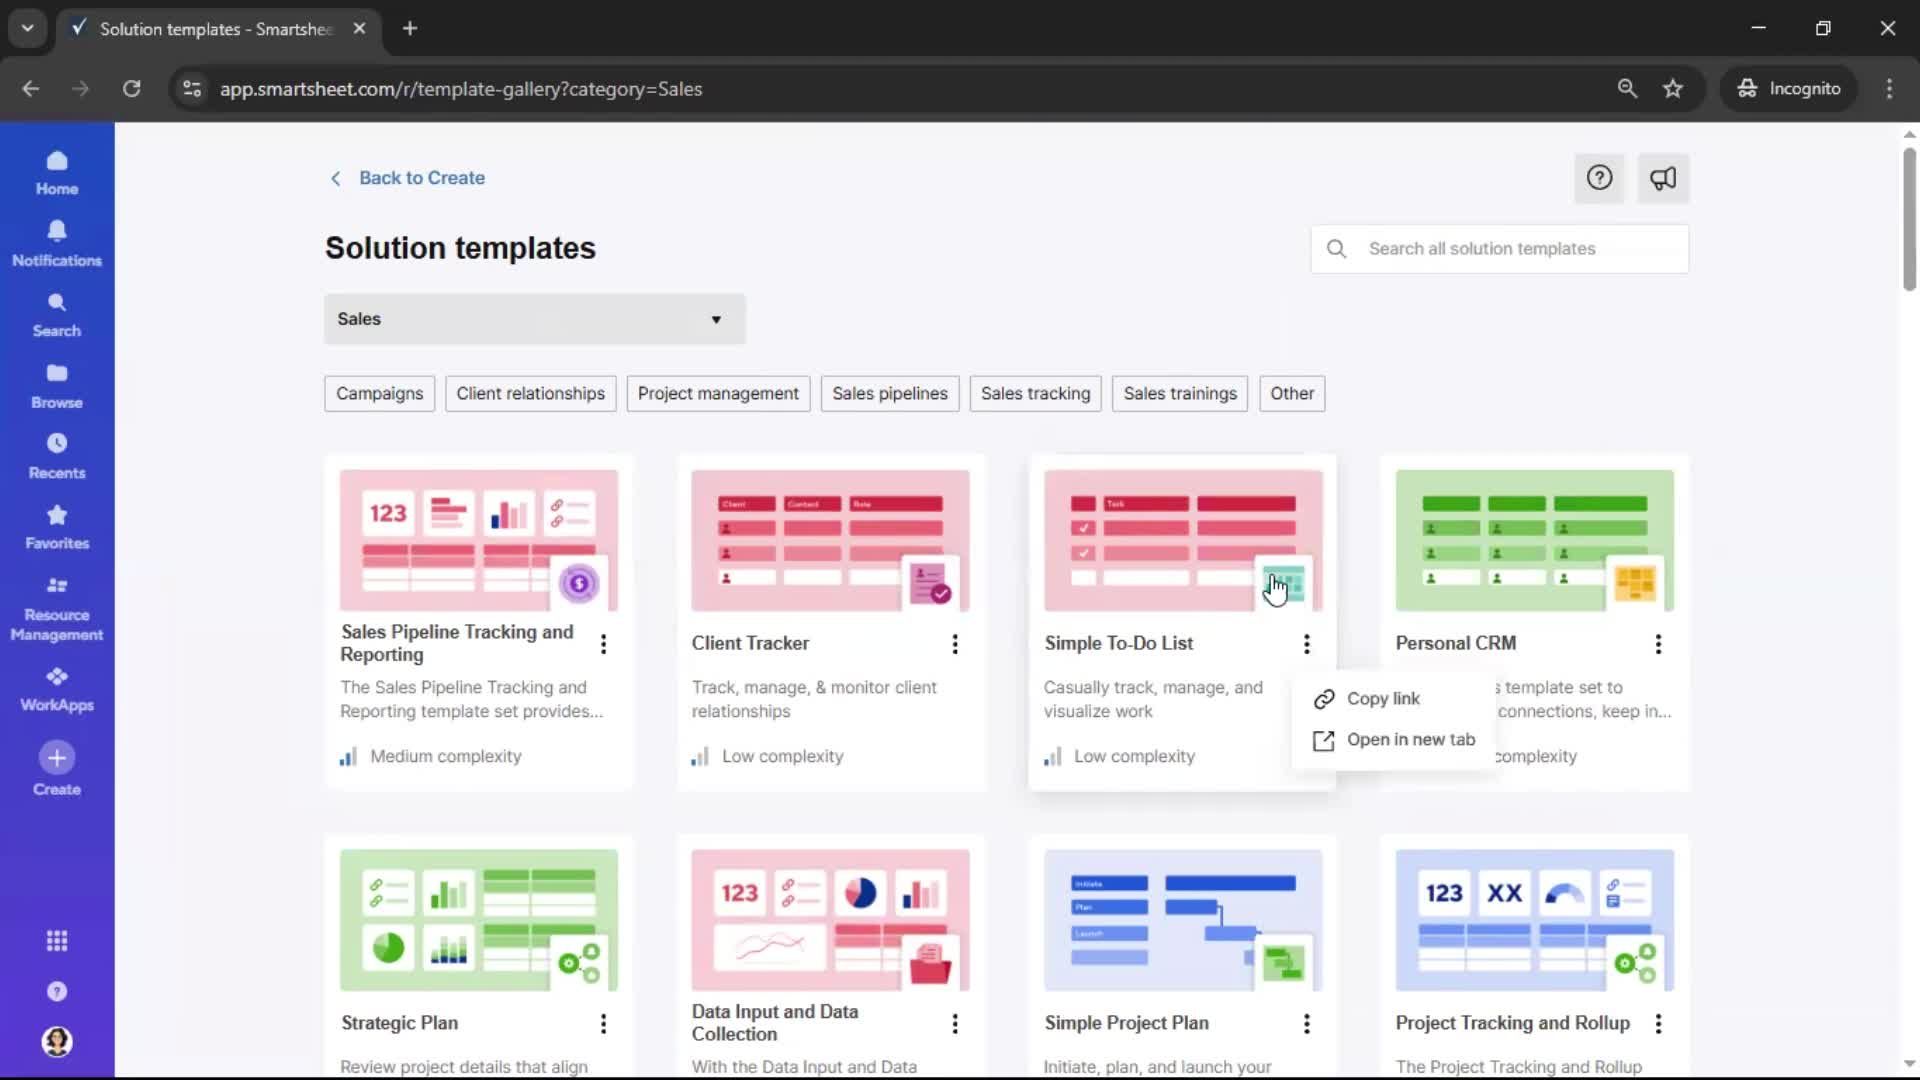The height and width of the screenshot is (1080, 1920).
Task: Click the Back to Create link
Action: [x=420, y=178]
